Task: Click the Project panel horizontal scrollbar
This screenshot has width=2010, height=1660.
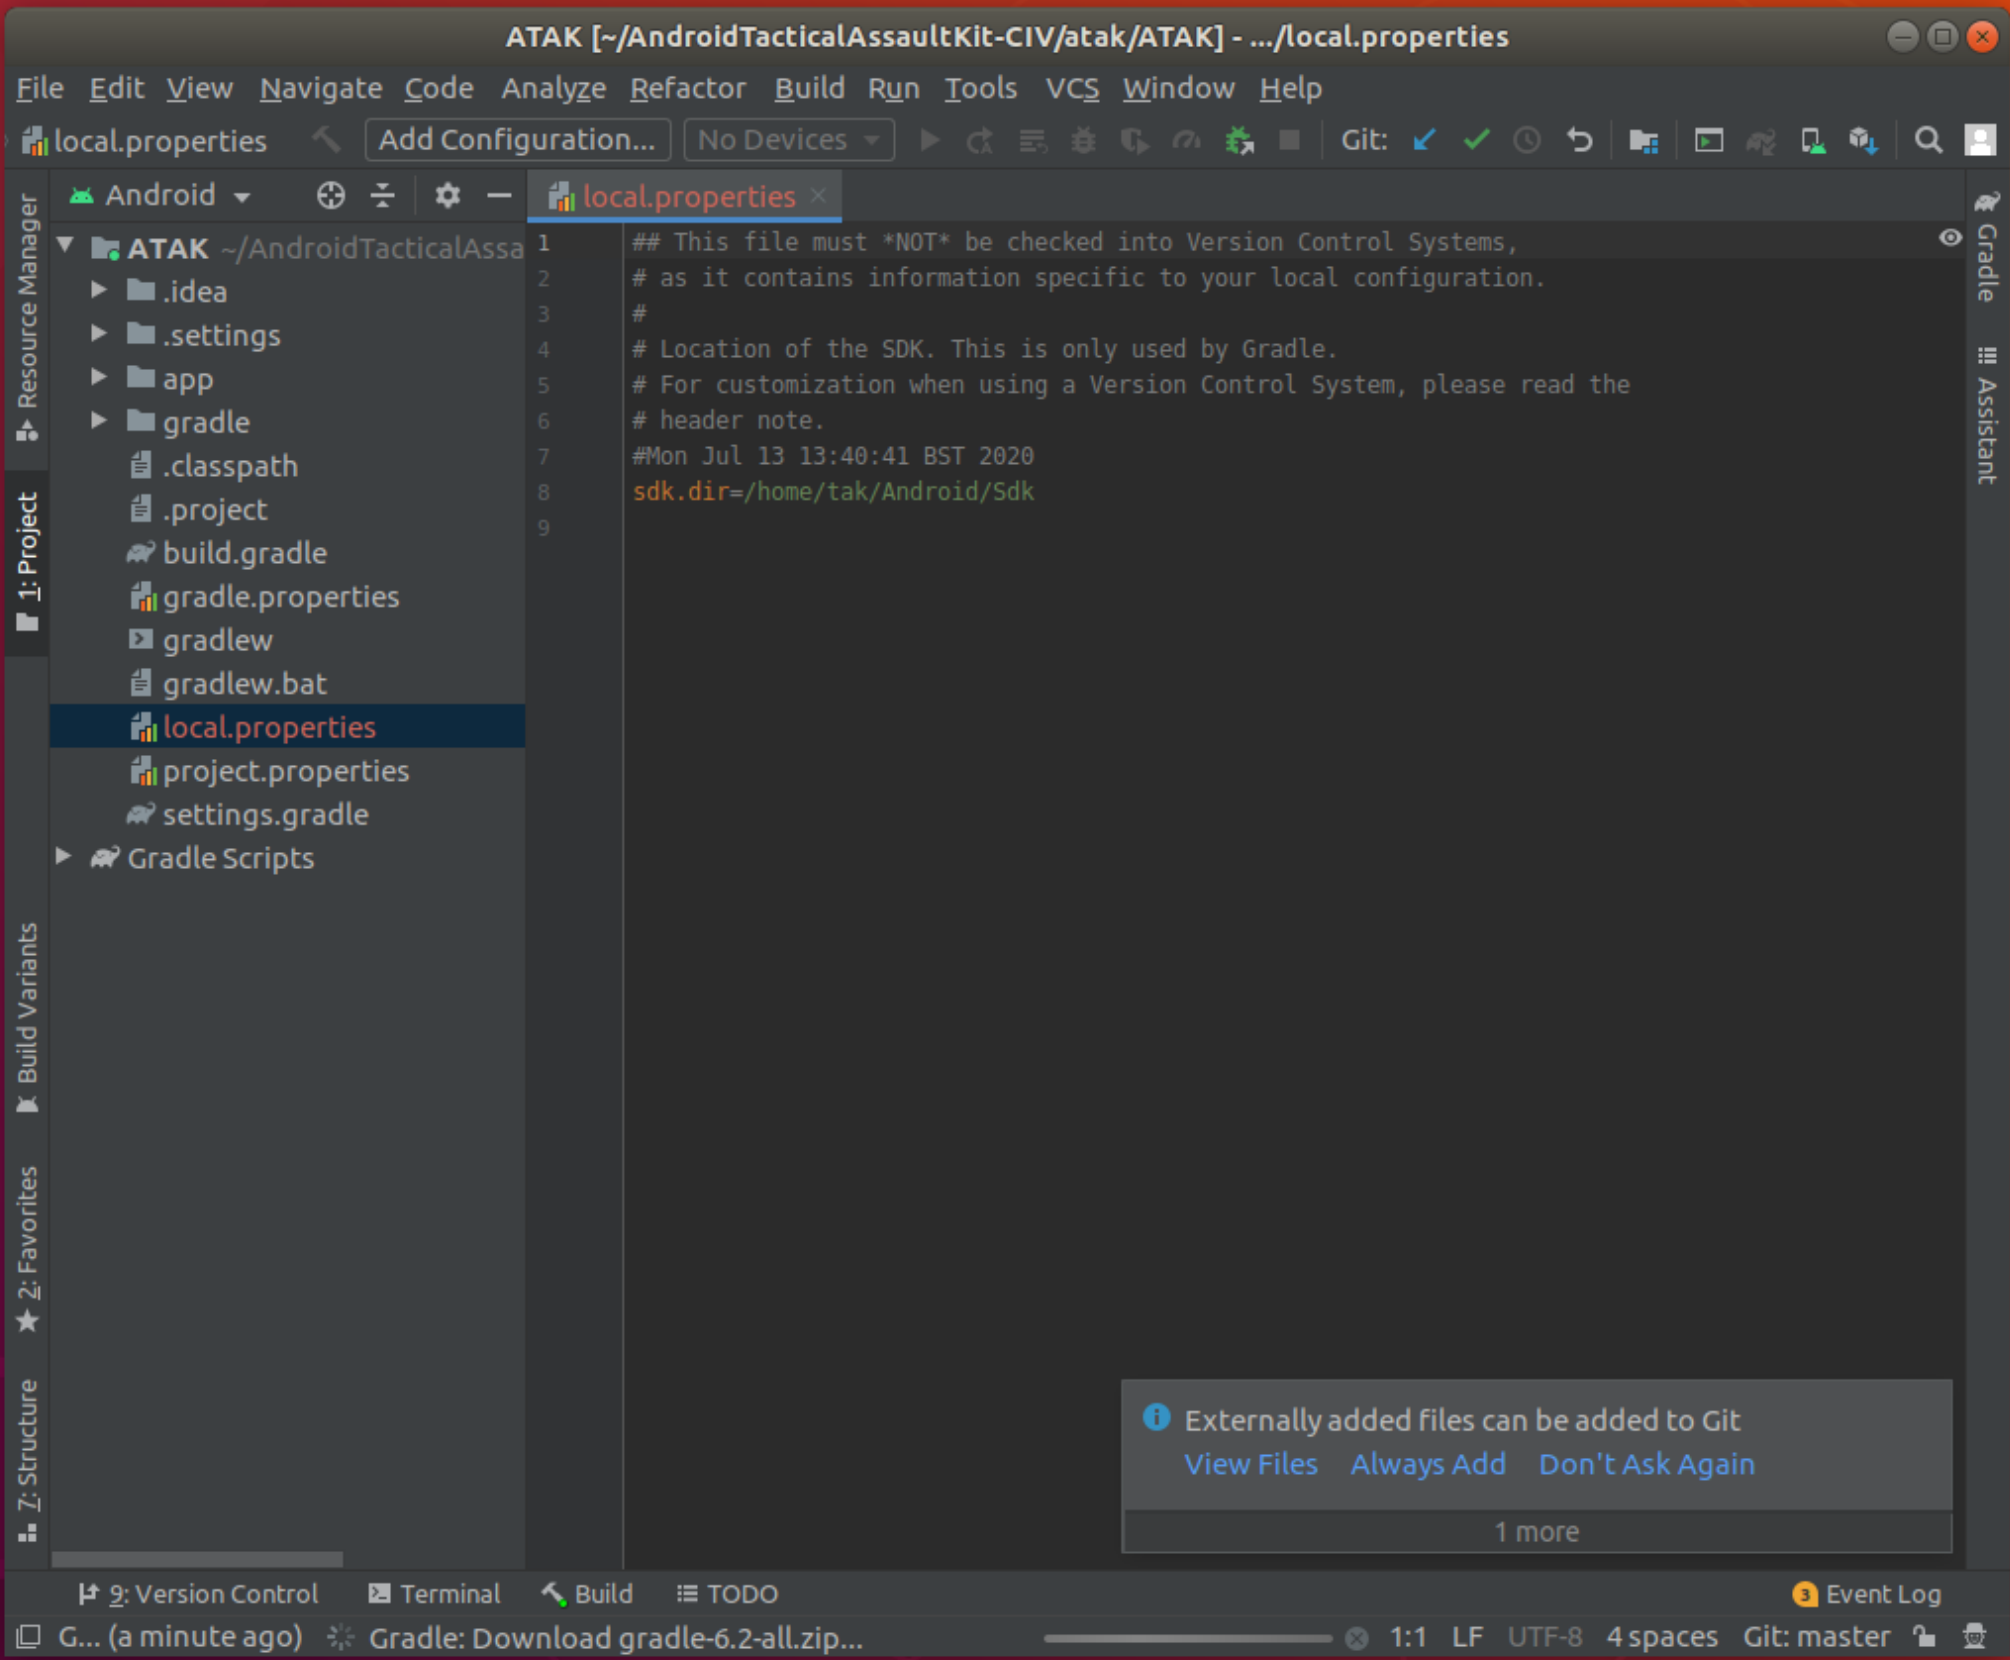Action: pos(197,1559)
